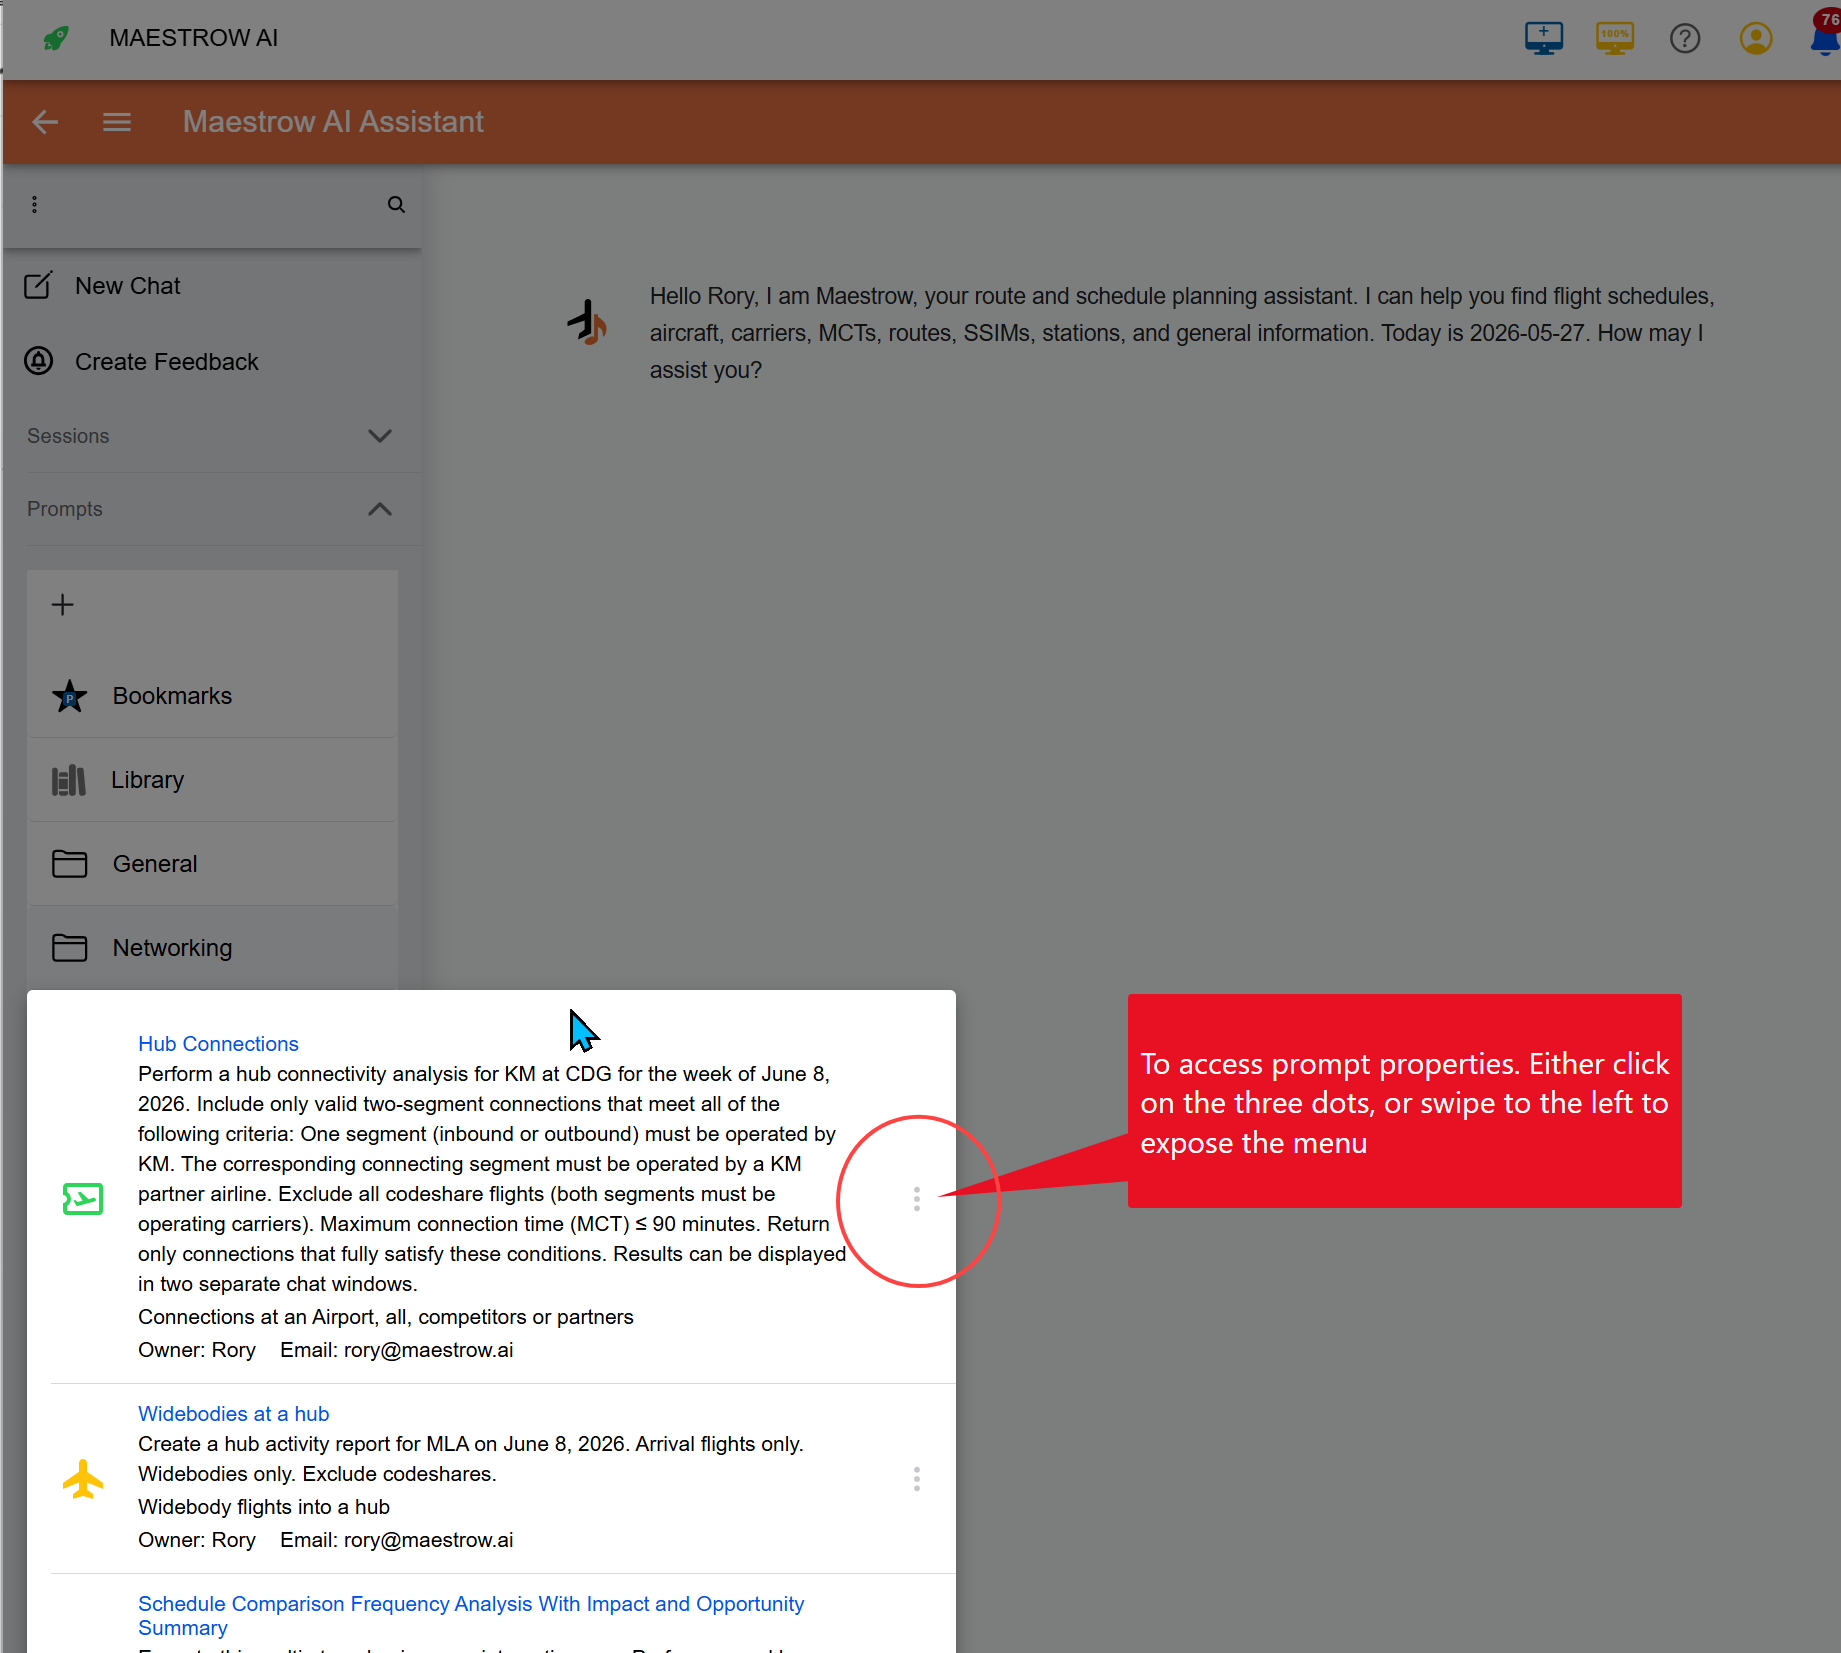1841x1653 pixels.
Task: Add a new prompt with plus button
Action: (x=63, y=605)
